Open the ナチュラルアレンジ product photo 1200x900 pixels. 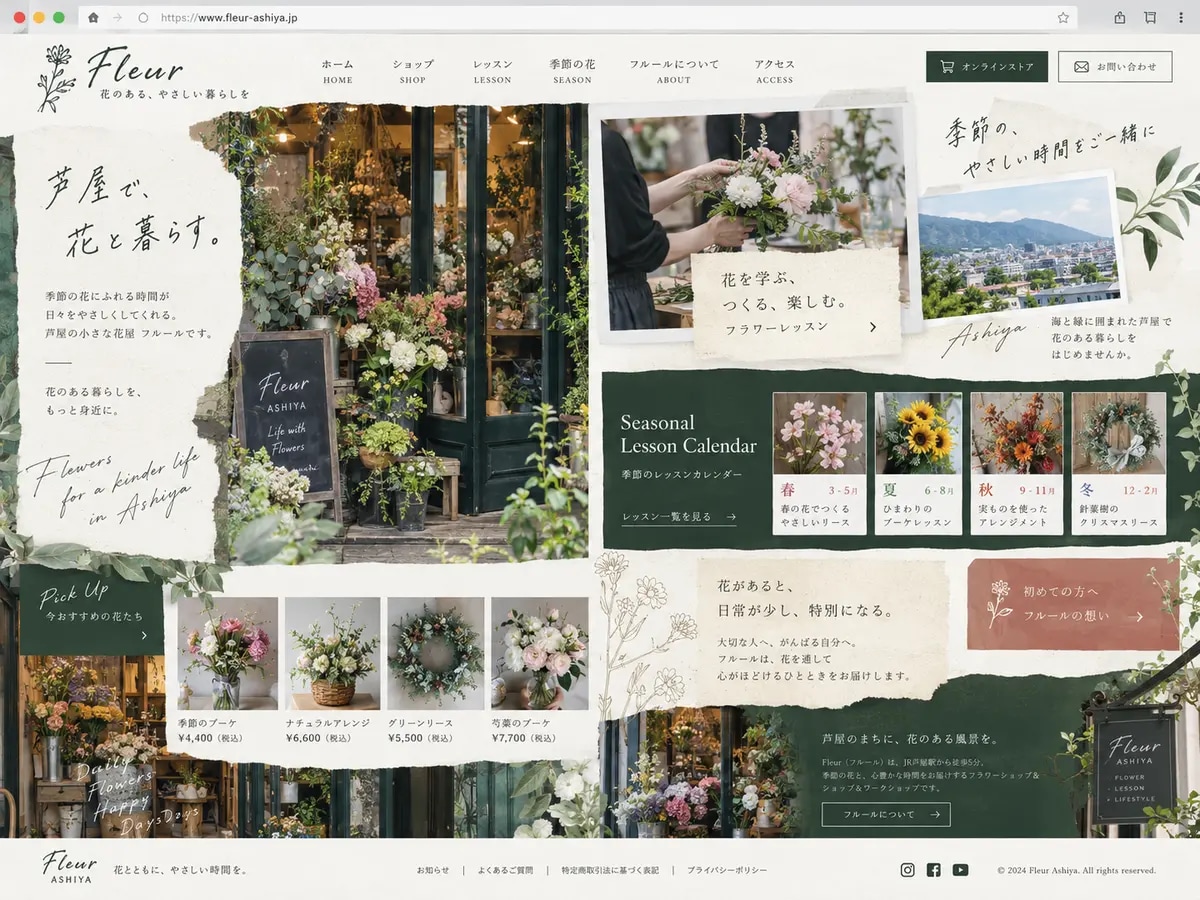[x=333, y=653]
